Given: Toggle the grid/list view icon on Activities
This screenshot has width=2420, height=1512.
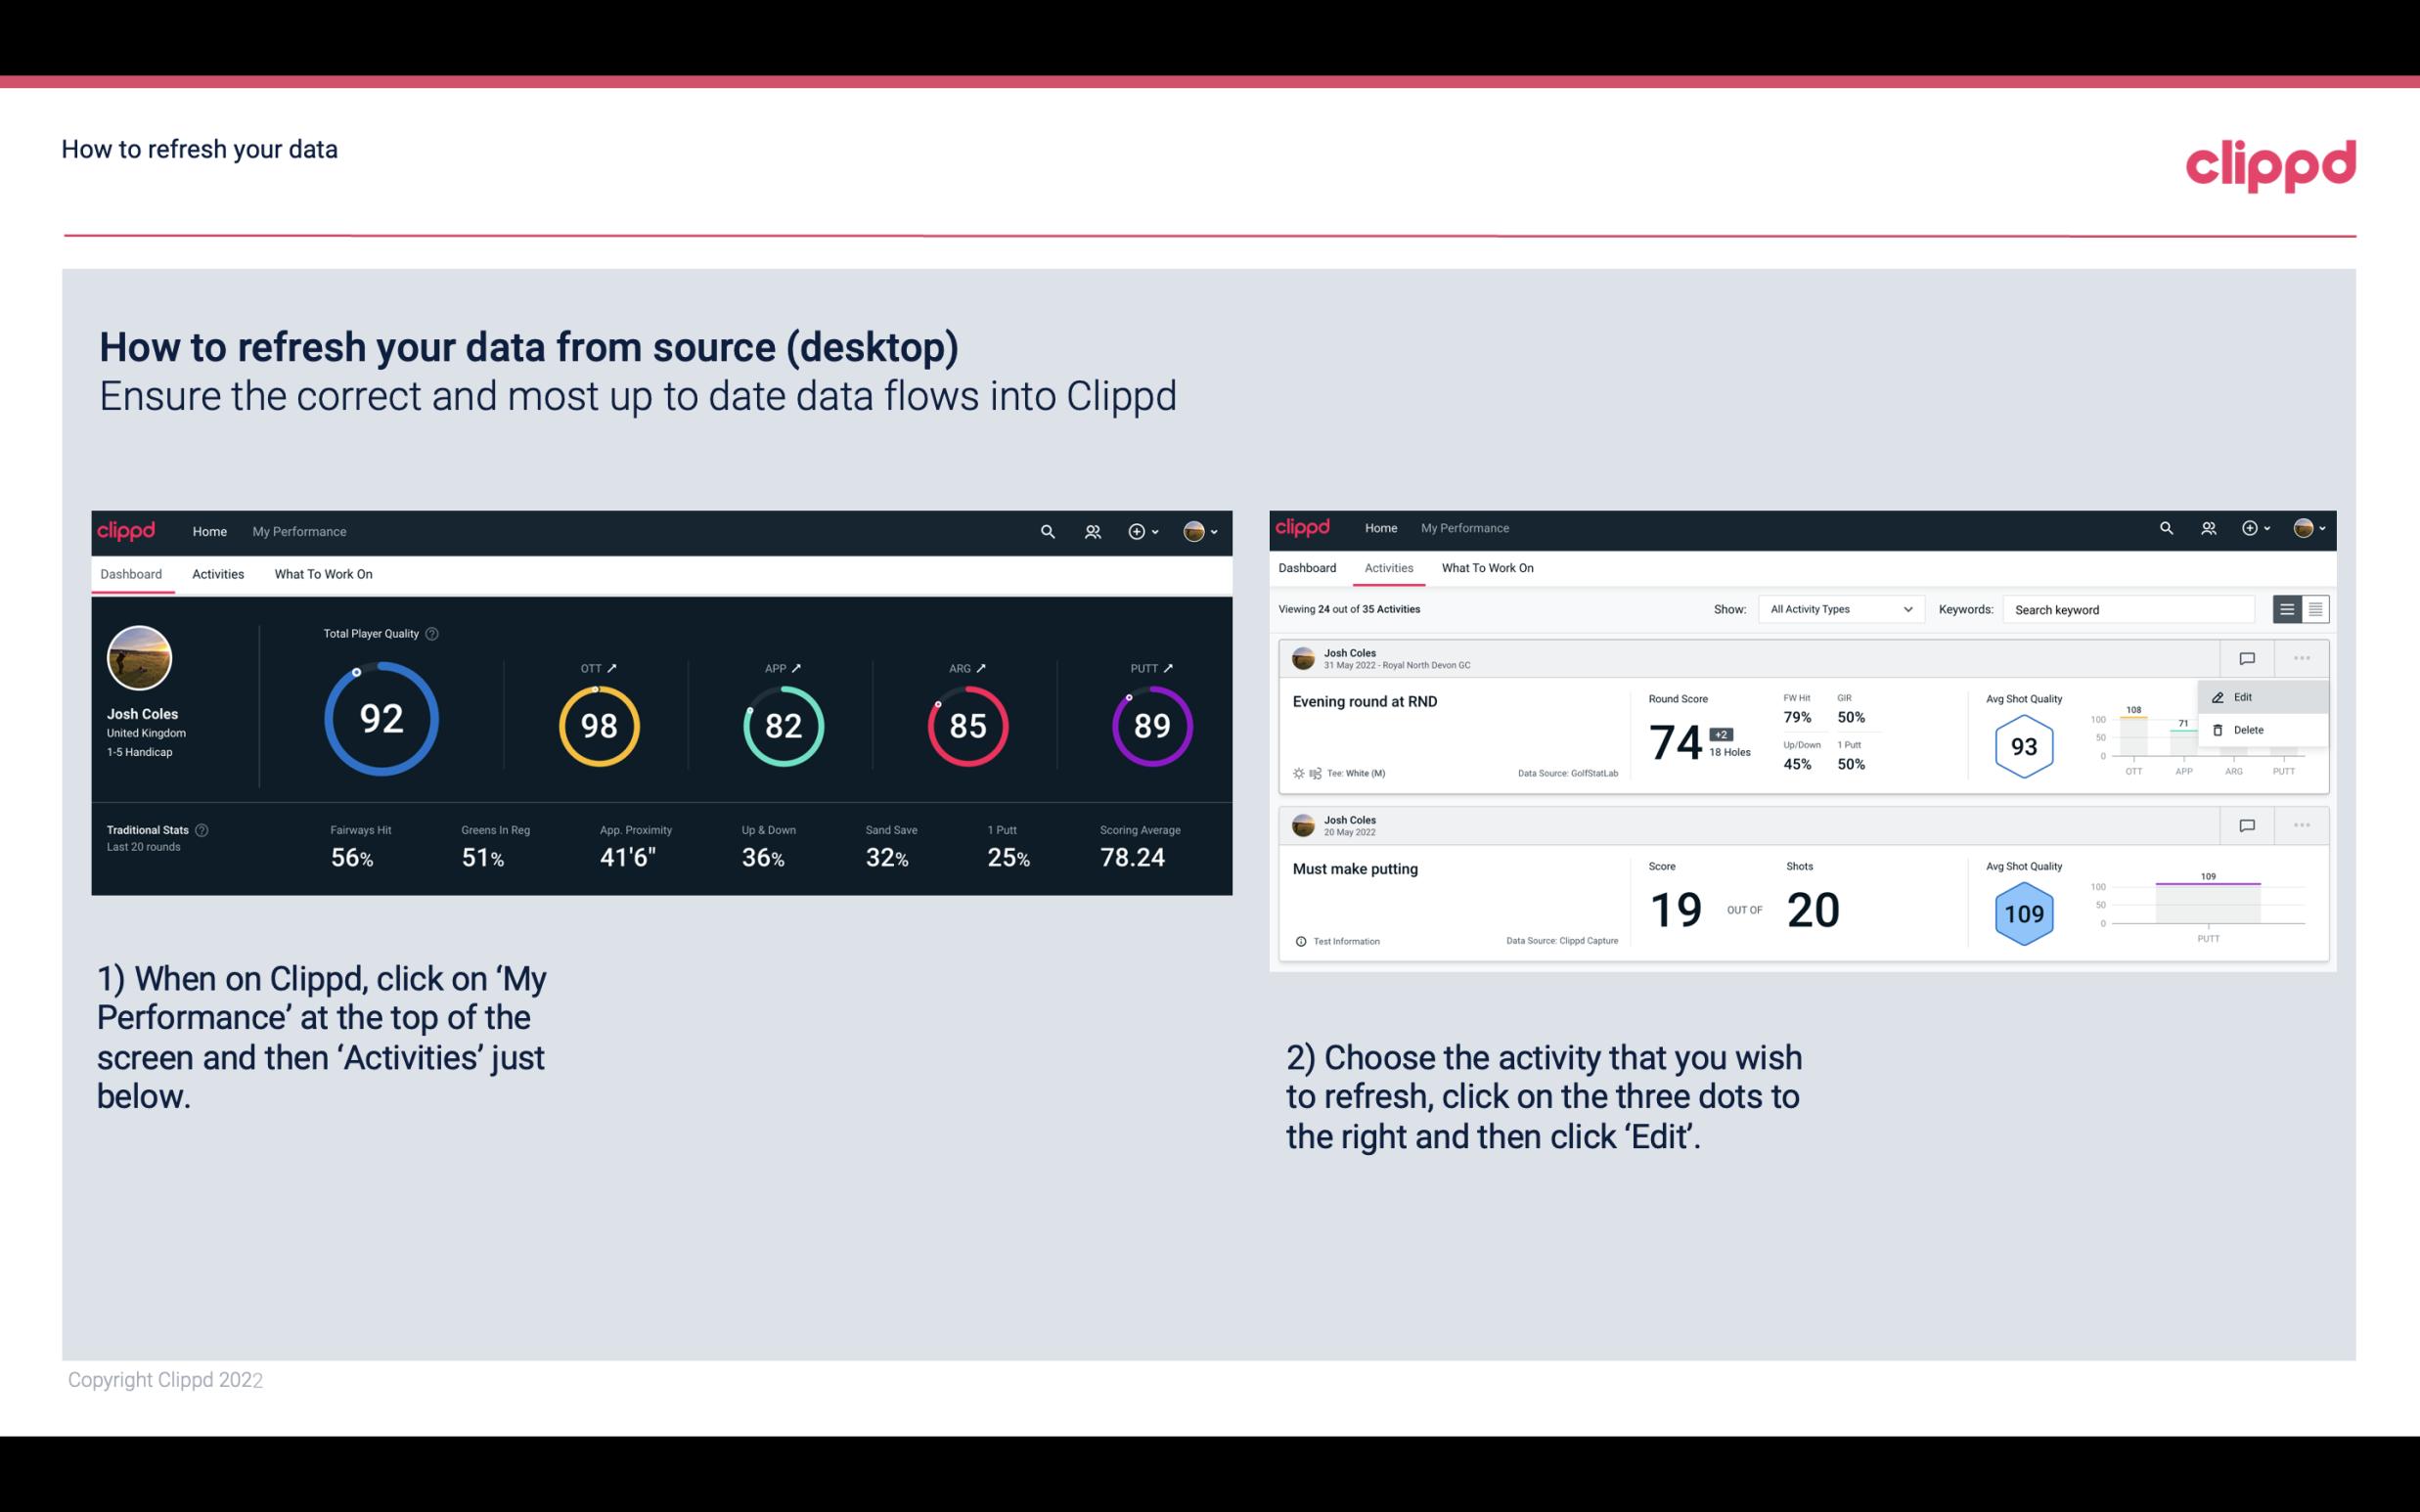Looking at the screenshot, I should coord(2313,609).
